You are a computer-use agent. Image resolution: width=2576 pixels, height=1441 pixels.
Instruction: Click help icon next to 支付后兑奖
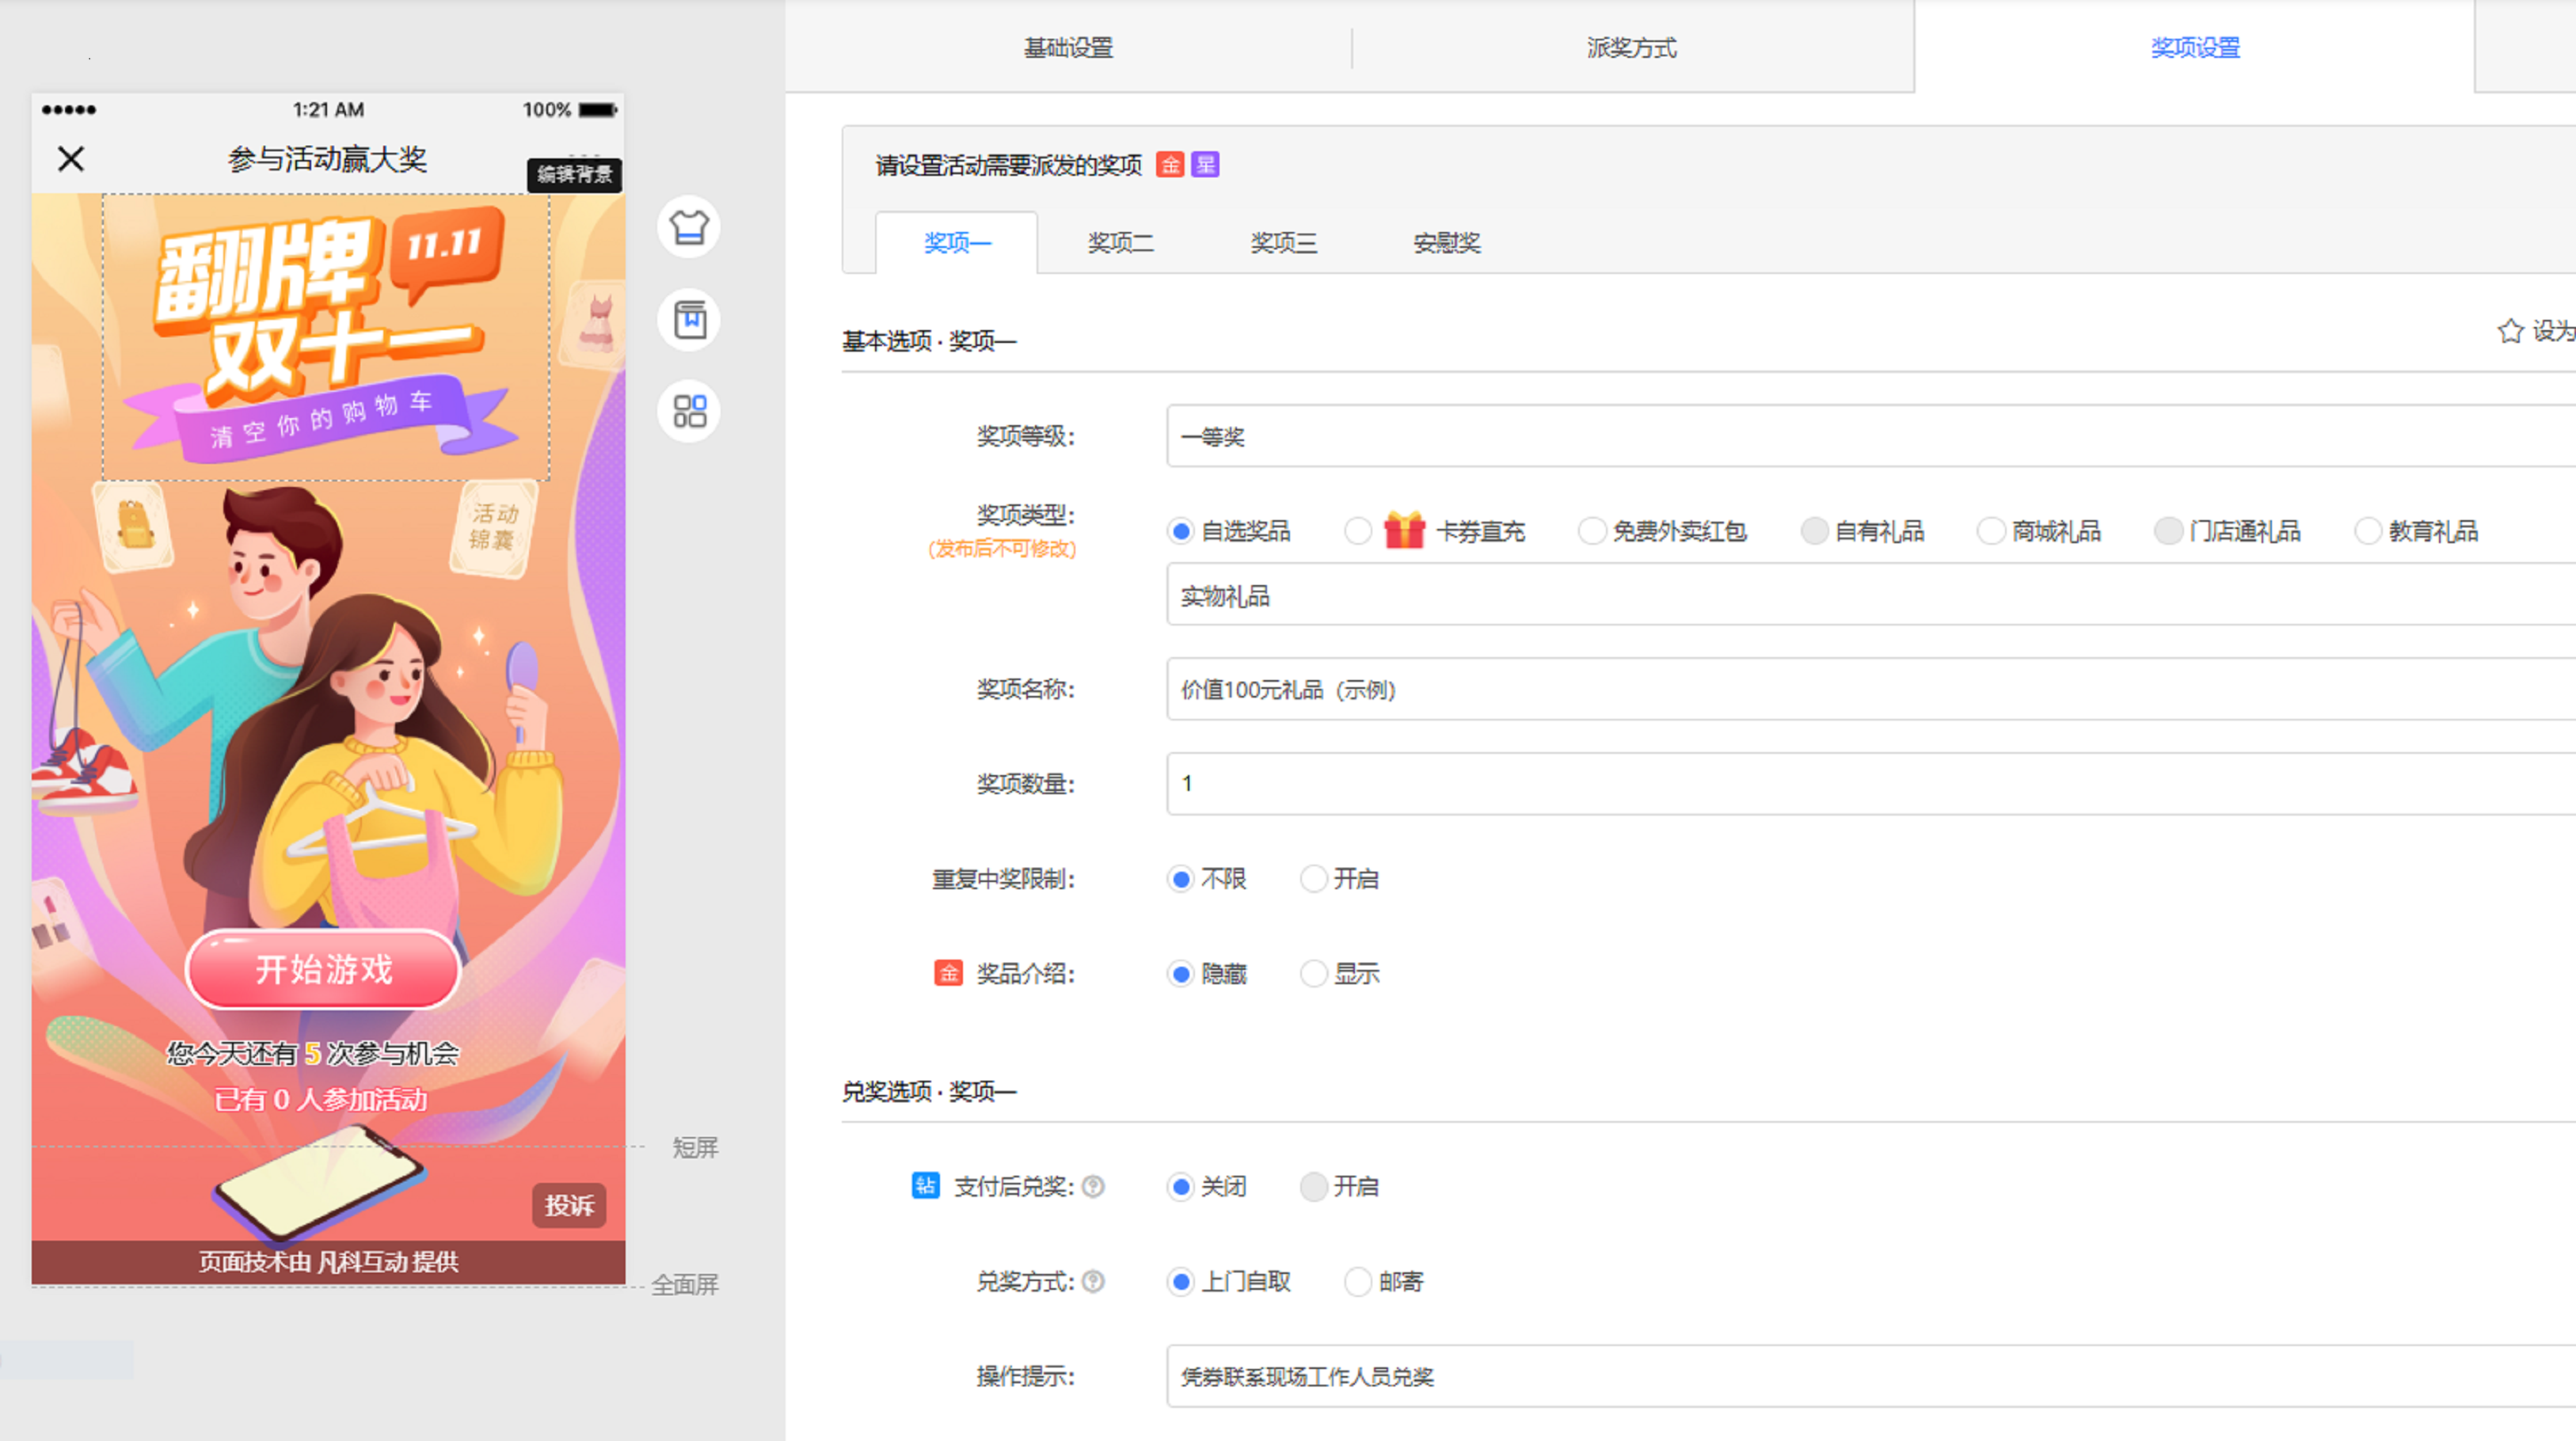(1093, 1186)
